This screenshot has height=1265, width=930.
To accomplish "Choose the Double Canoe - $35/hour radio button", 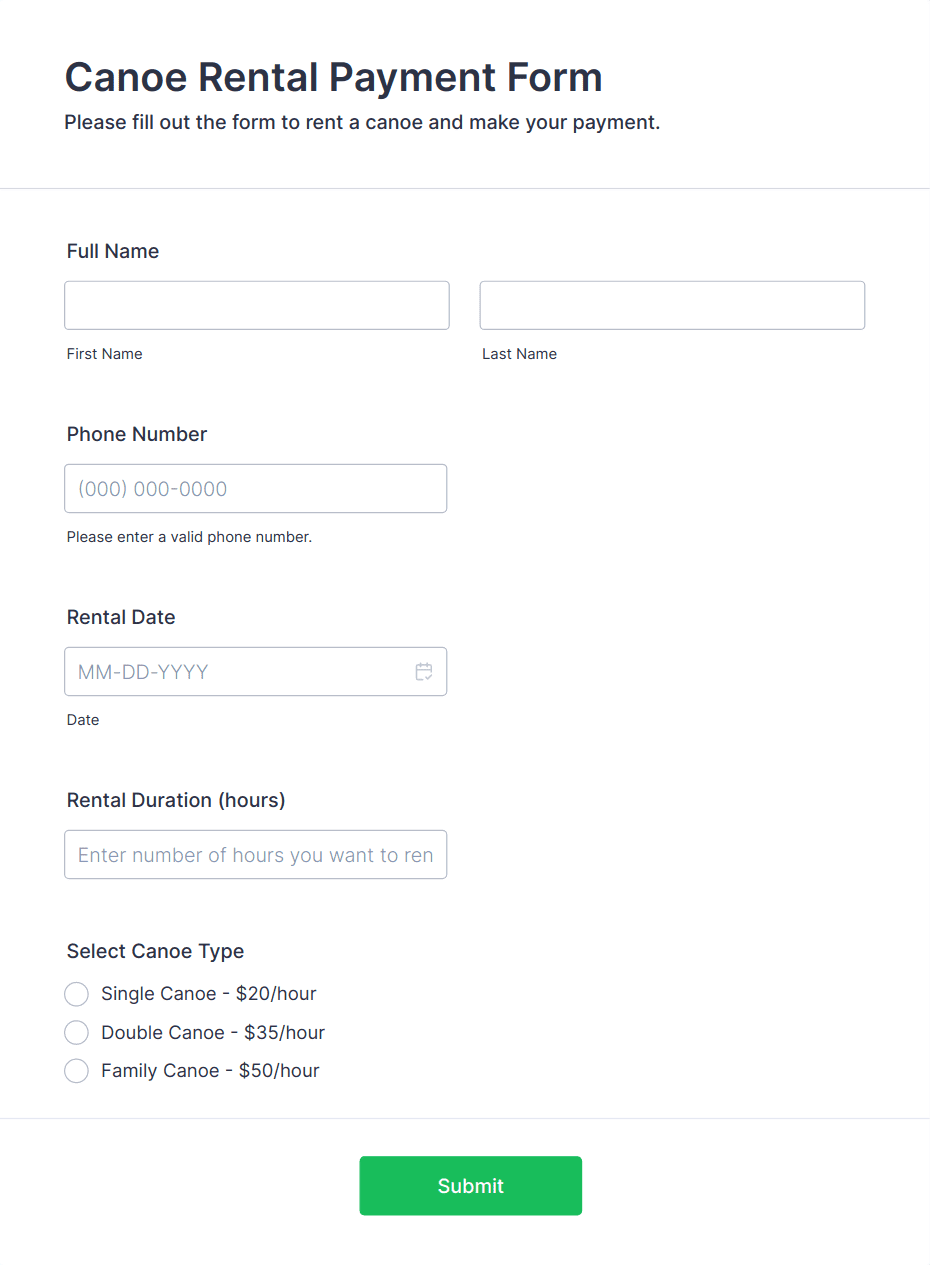I will tap(77, 1032).
